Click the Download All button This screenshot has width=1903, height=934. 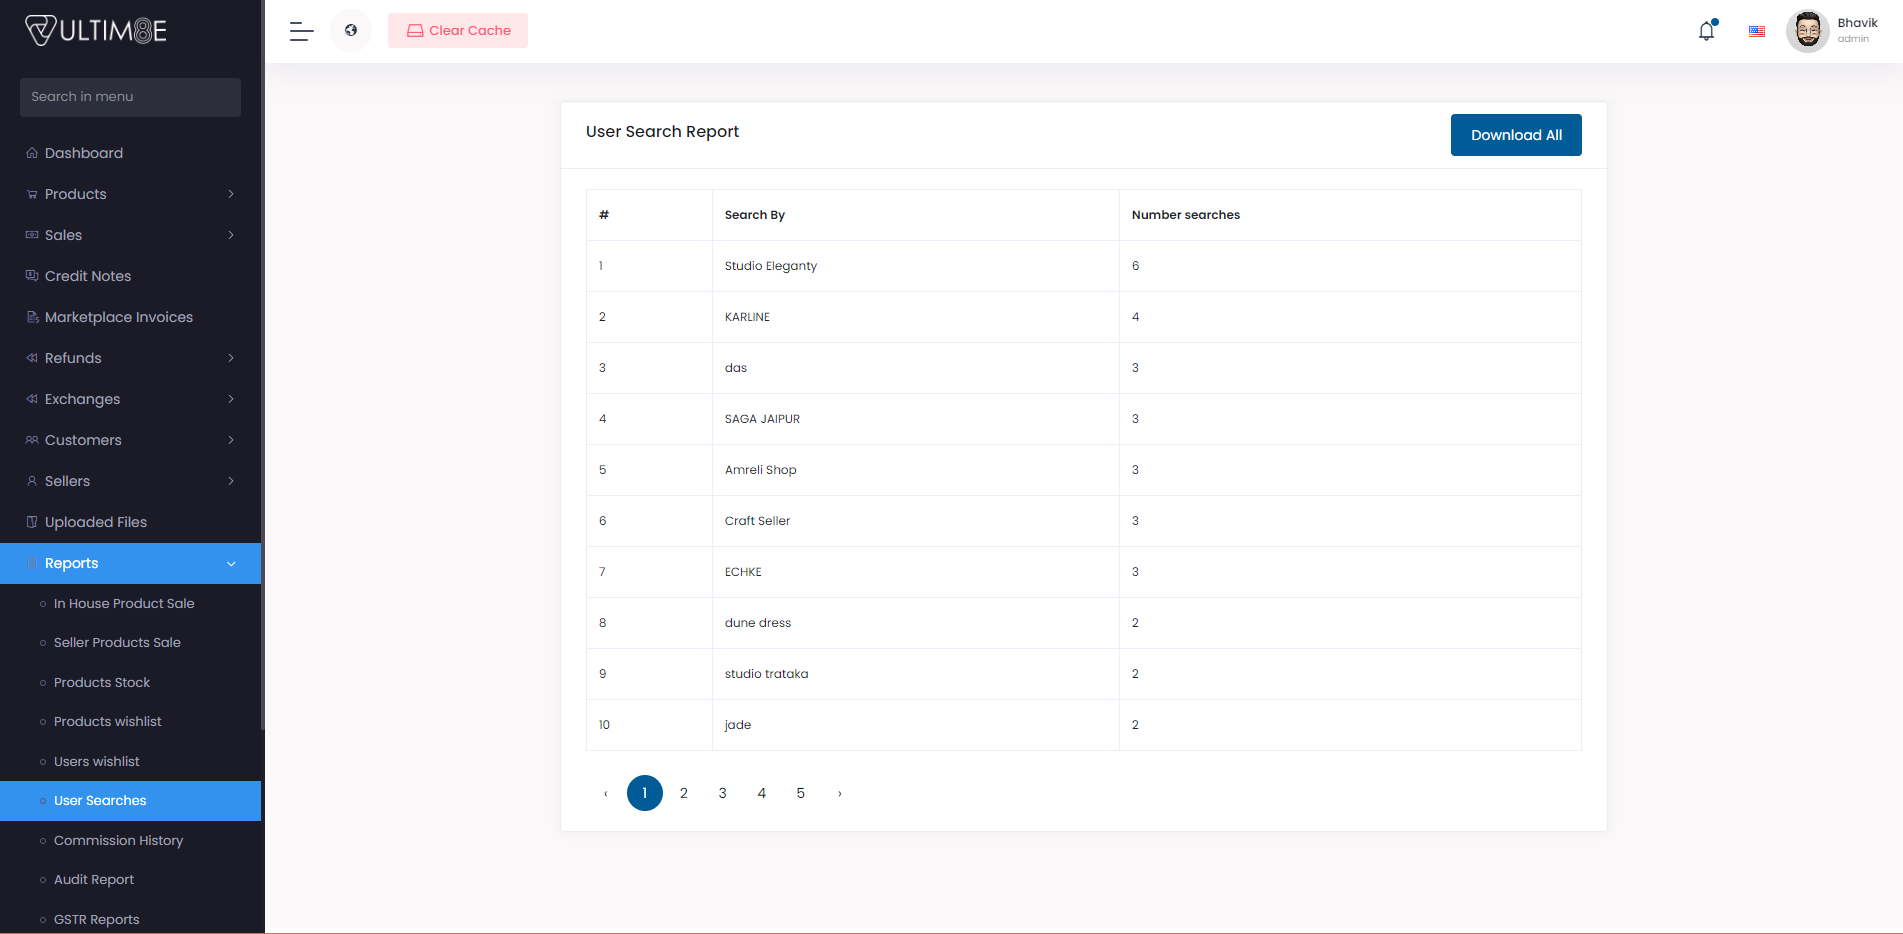coord(1516,134)
